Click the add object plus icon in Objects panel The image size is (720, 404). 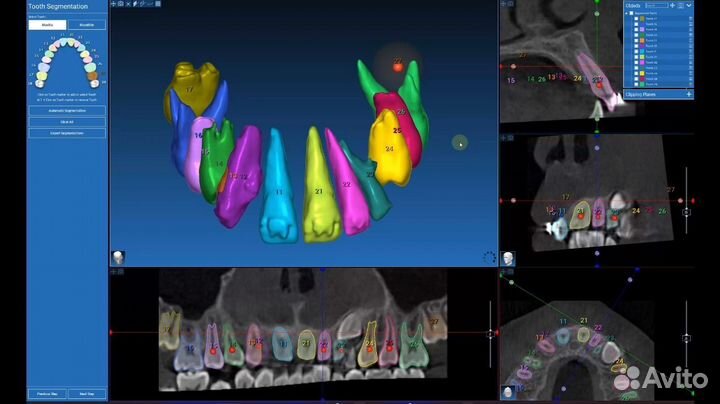click(671, 5)
